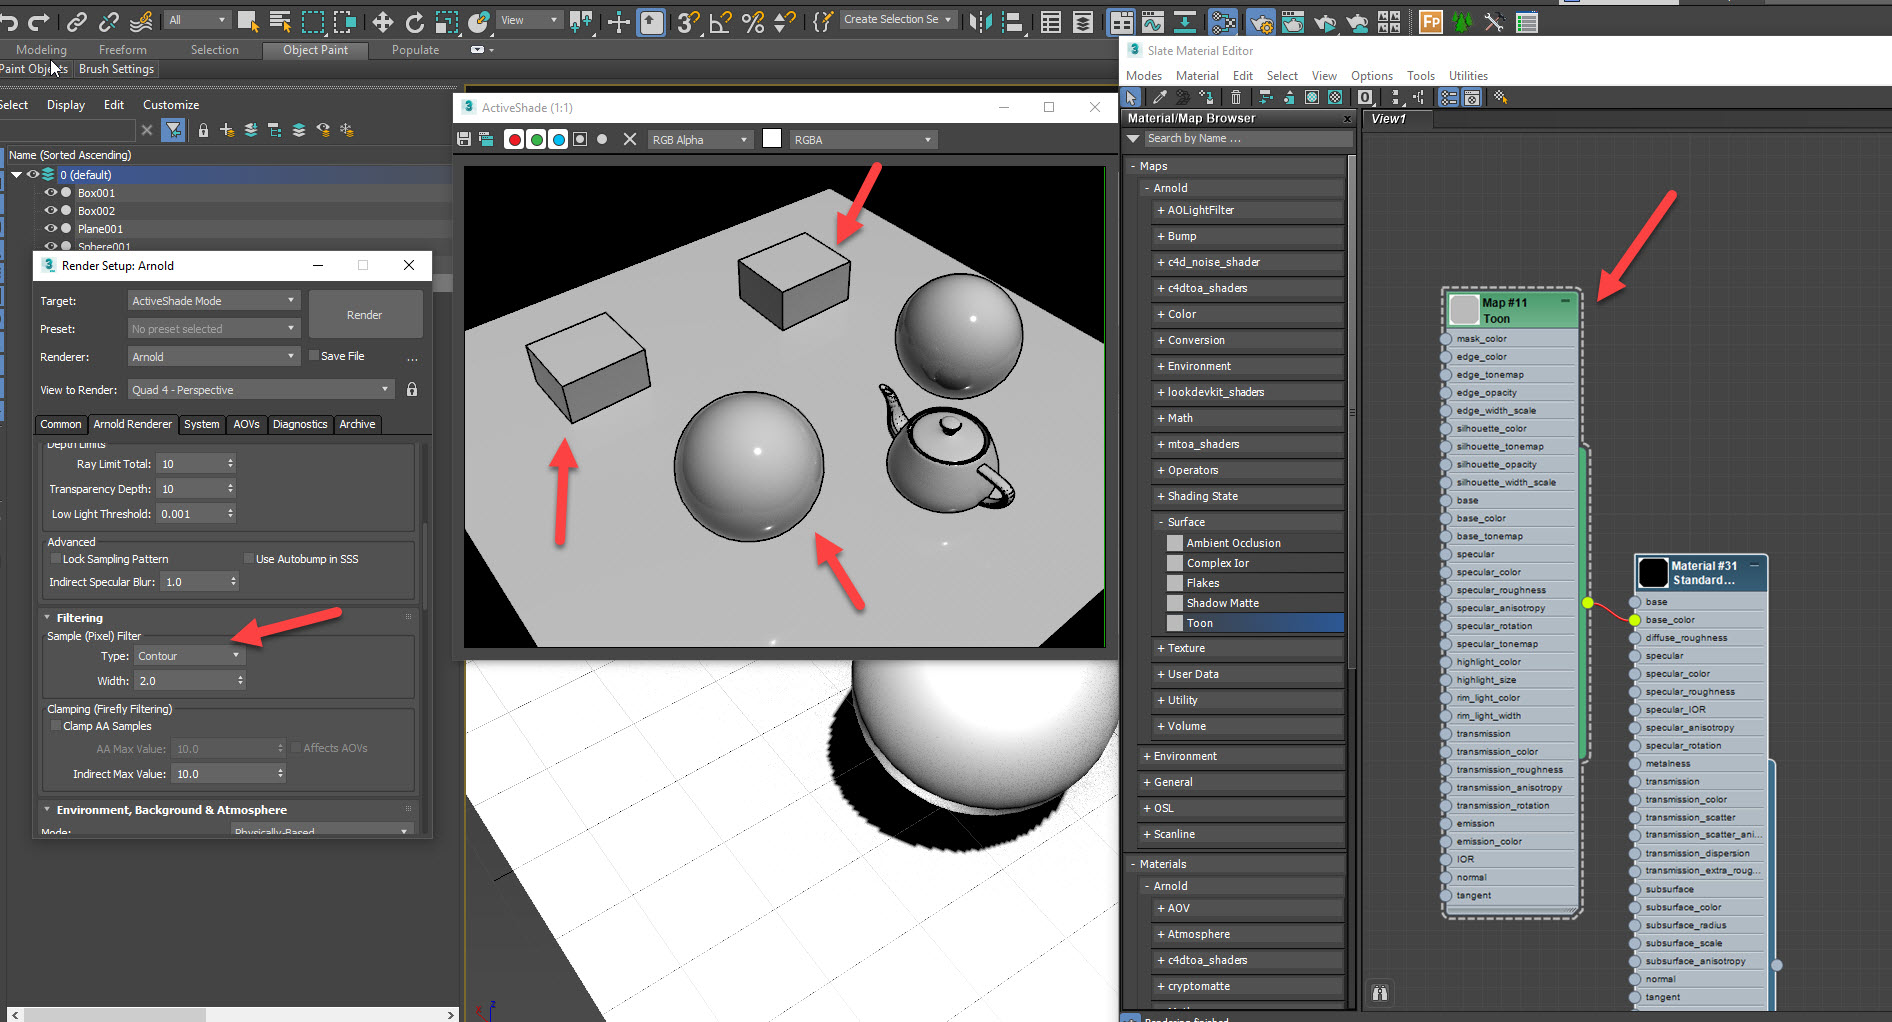The width and height of the screenshot is (1892, 1022).
Task: Save the ActiveShade image with disk icon
Action: (x=464, y=139)
